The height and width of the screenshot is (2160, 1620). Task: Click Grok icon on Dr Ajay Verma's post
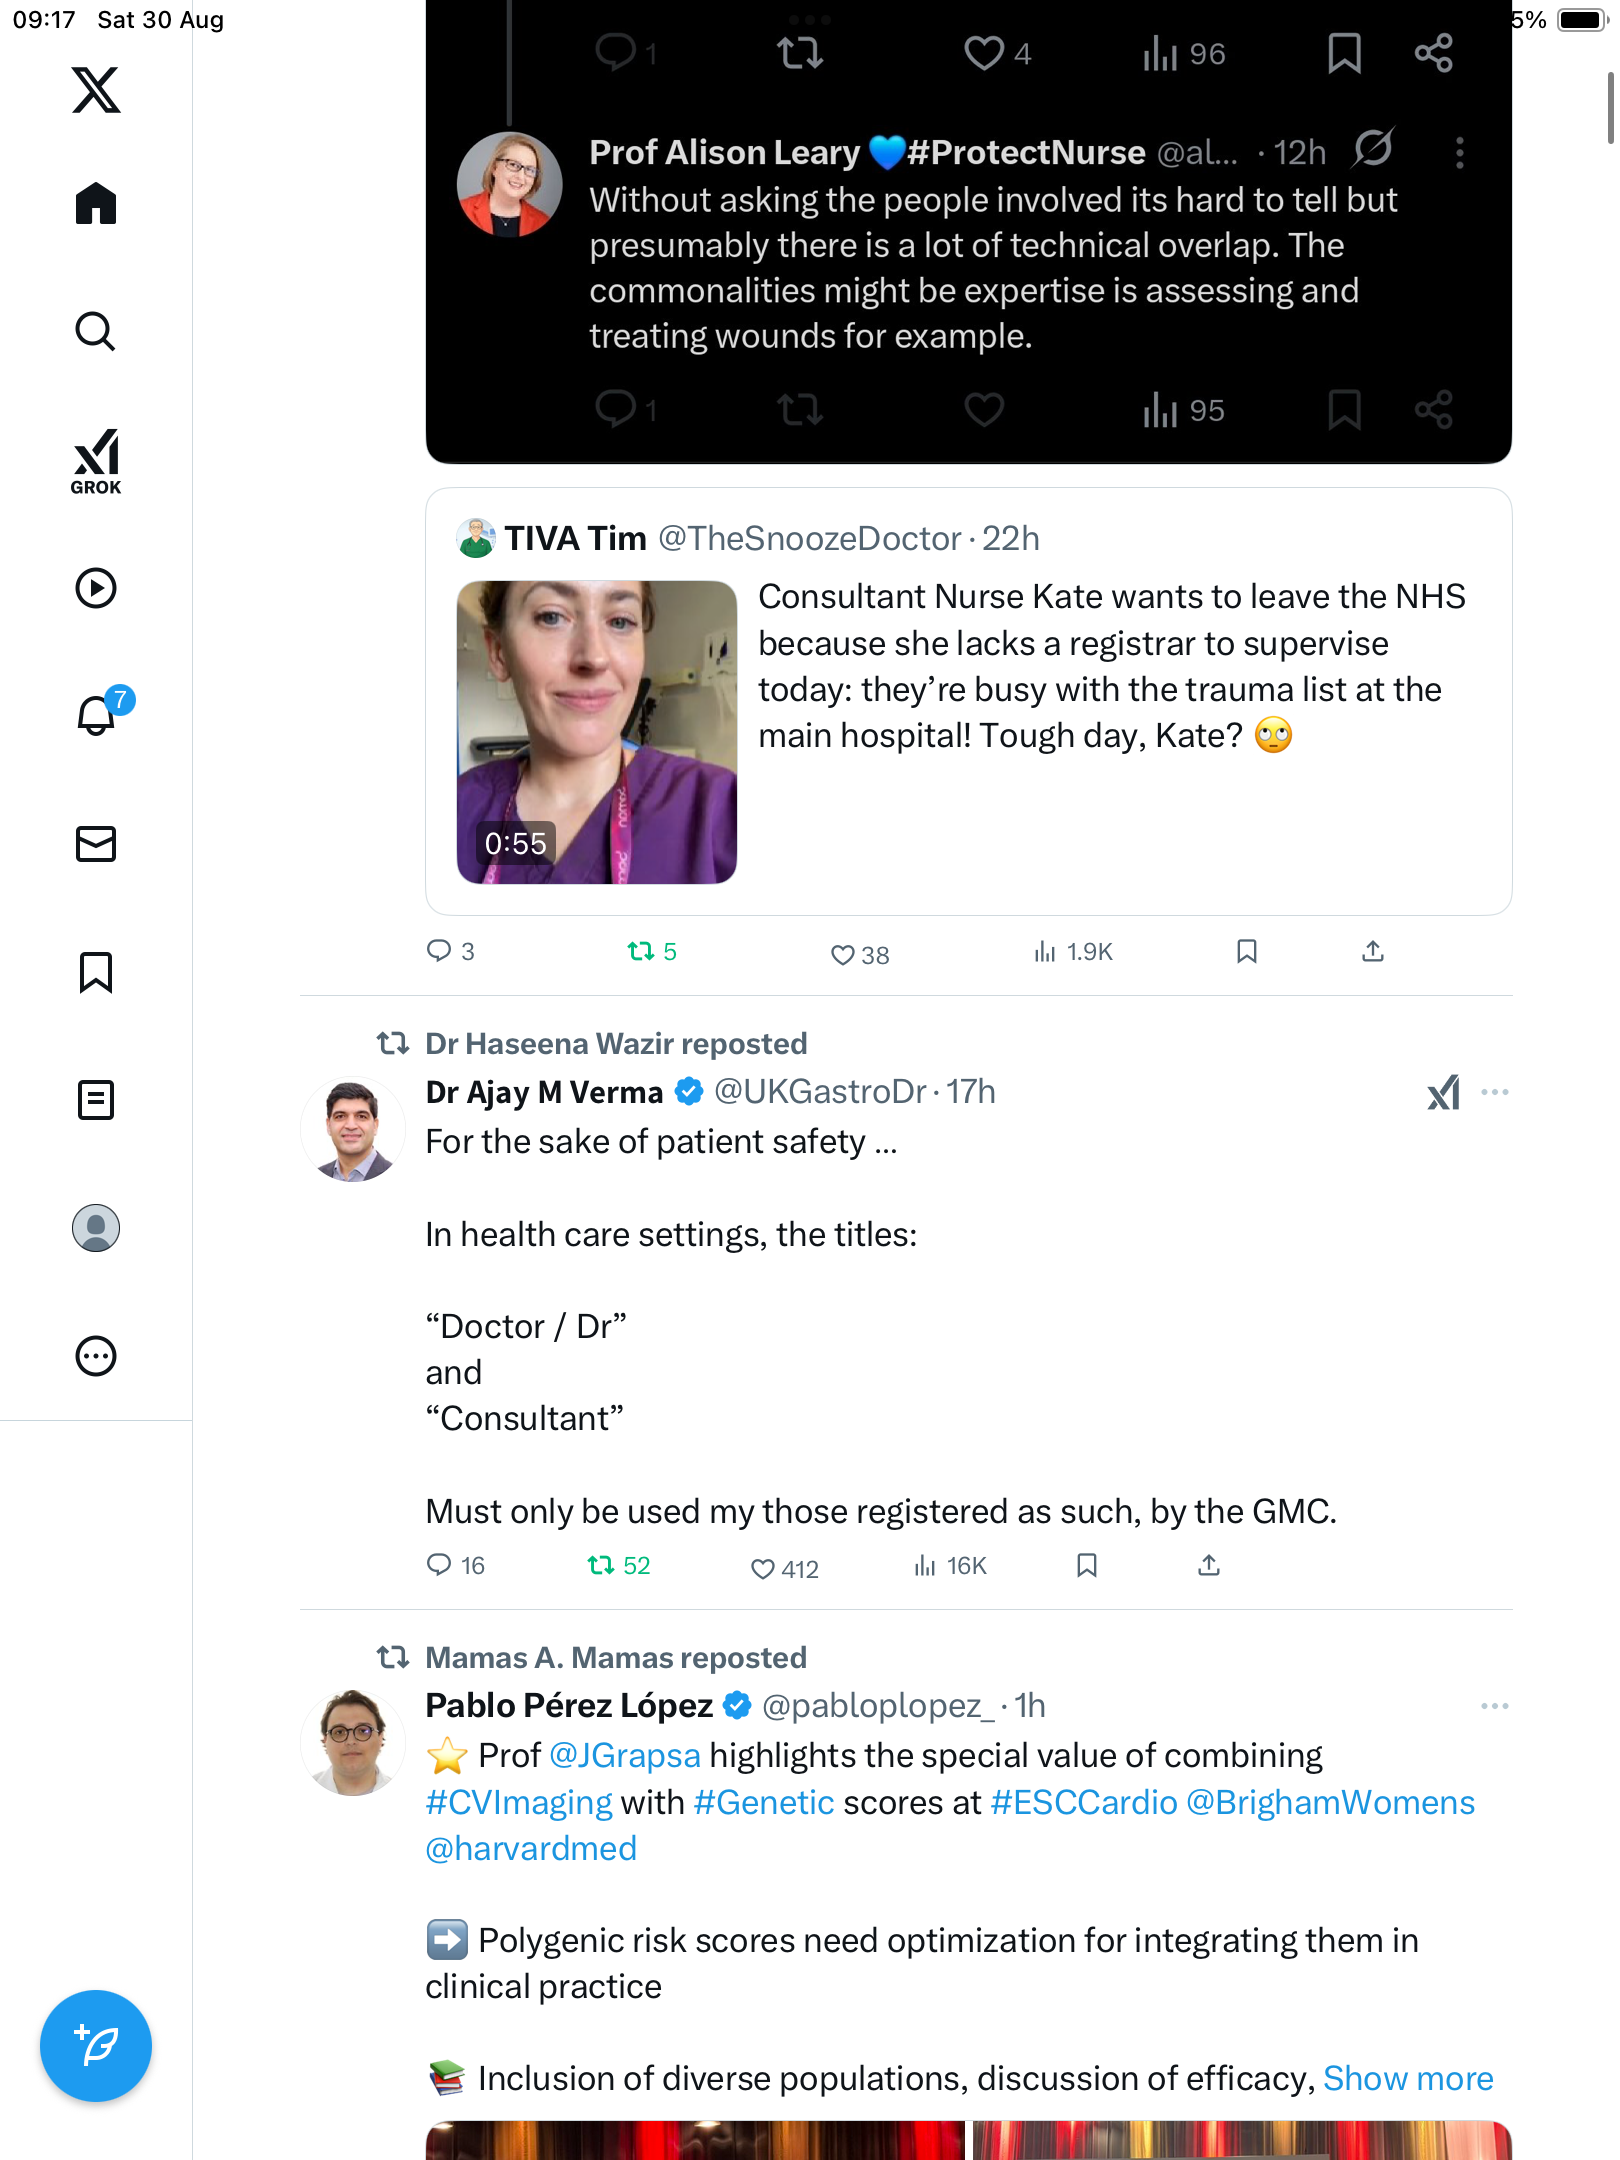(1443, 1092)
